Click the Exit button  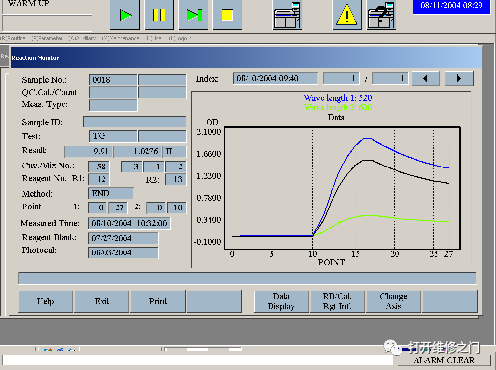[x=102, y=302]
